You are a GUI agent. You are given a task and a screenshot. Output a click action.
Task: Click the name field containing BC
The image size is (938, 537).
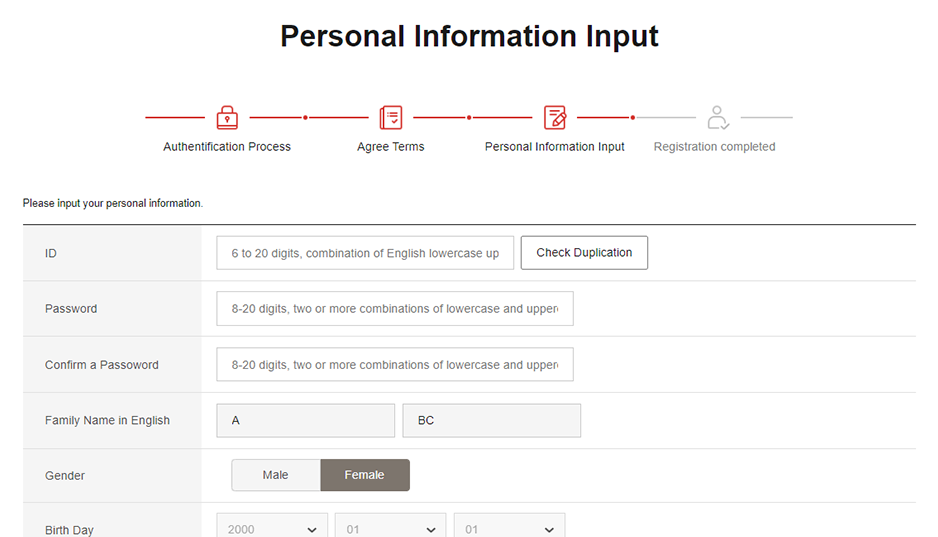[x=491, y=421]
